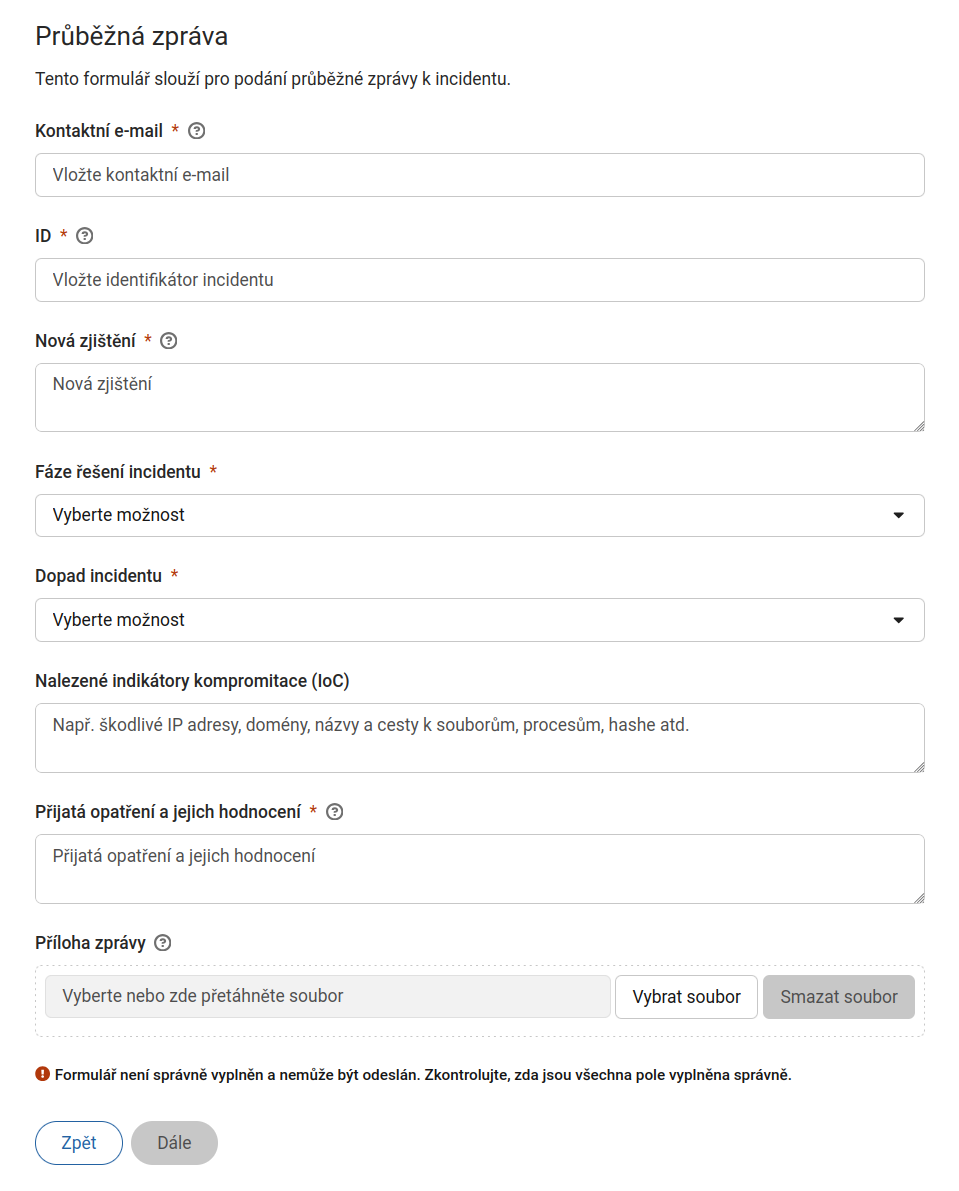The image size is (959, 1191).
Task: Show help tooltip for ID field
Action: point(85,235)
